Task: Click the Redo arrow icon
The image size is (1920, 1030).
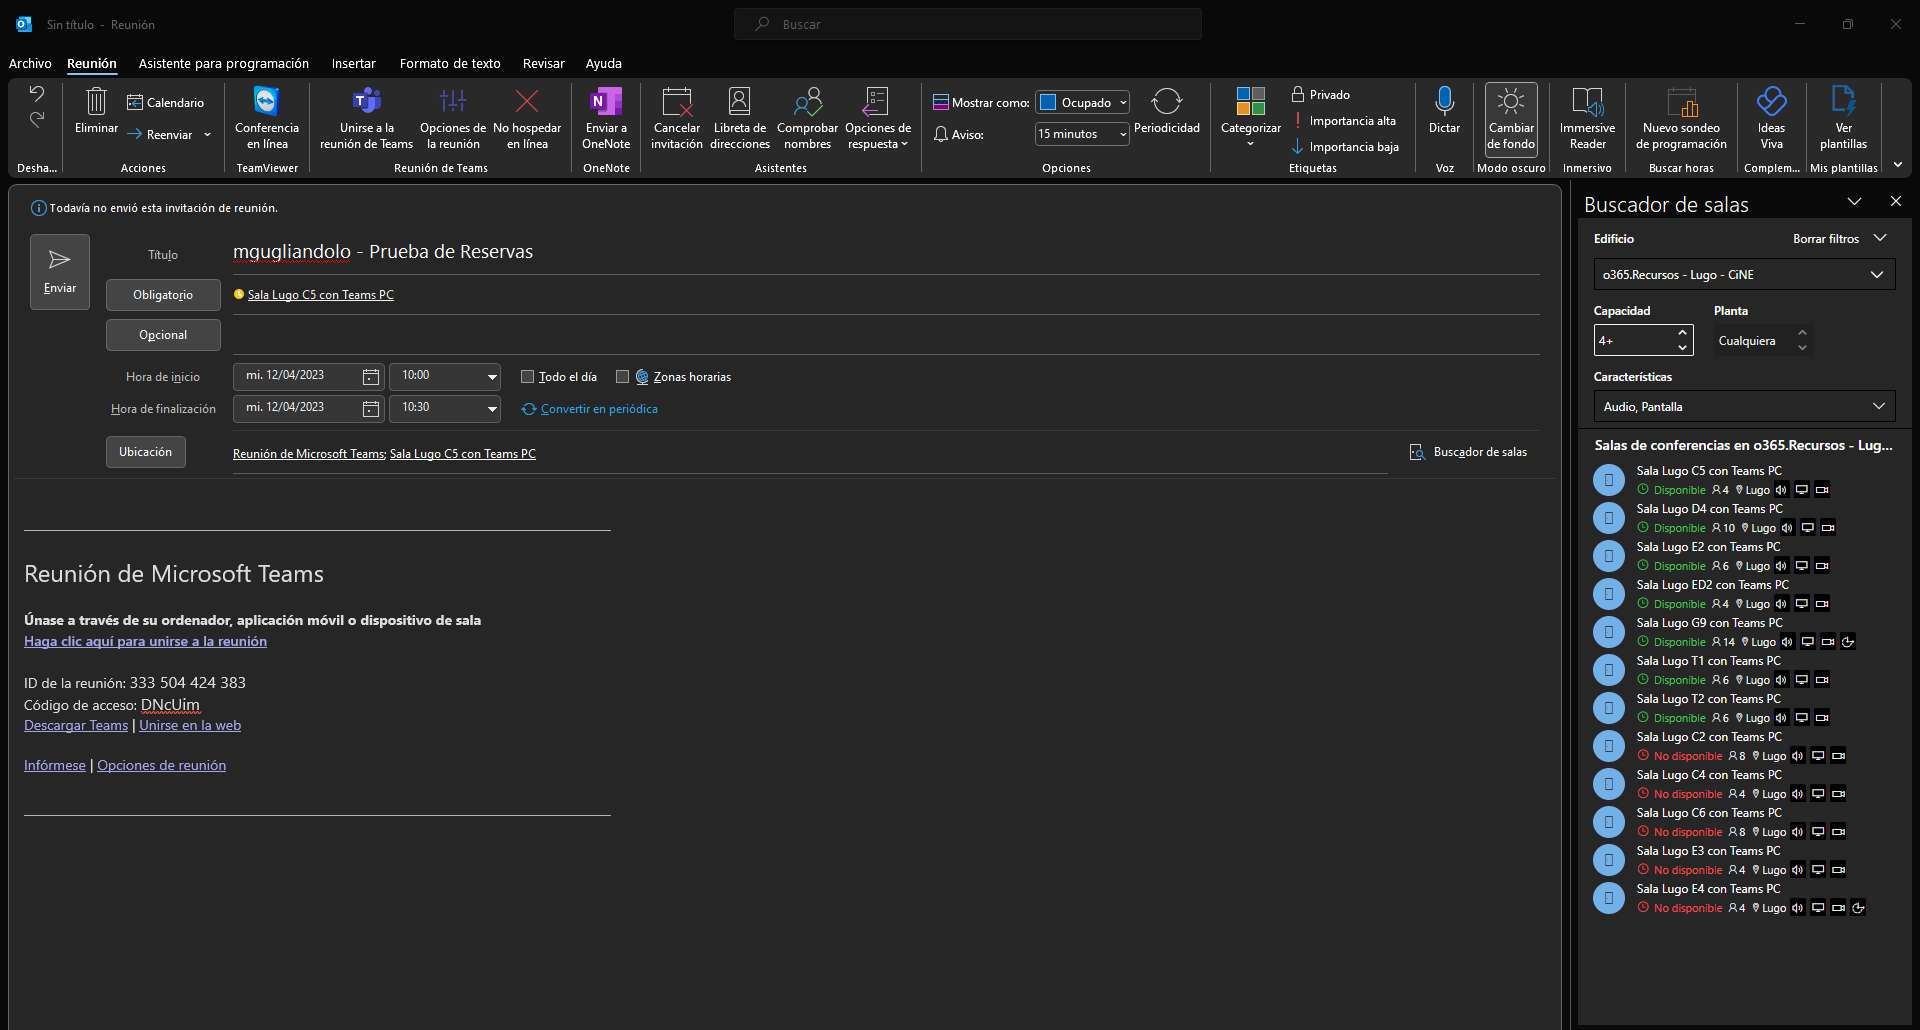Action: click(x=36, y=119)
